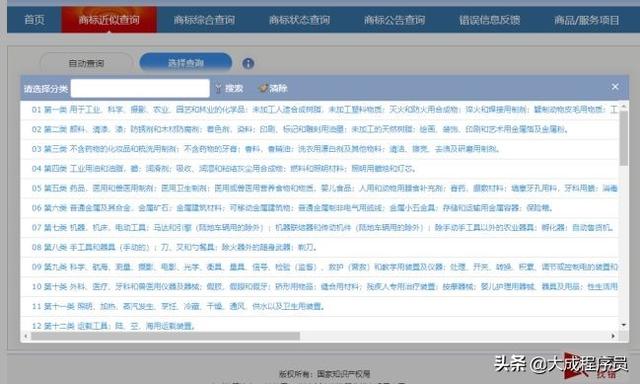
Task: Click the horizontal scrollbar thumb
Action: click(165, 336)
